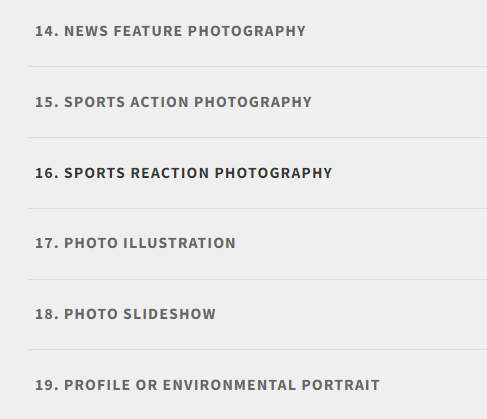Click the word FEATURE in item 14
Viewport: 487px width, 419px height.
point(148,31)
